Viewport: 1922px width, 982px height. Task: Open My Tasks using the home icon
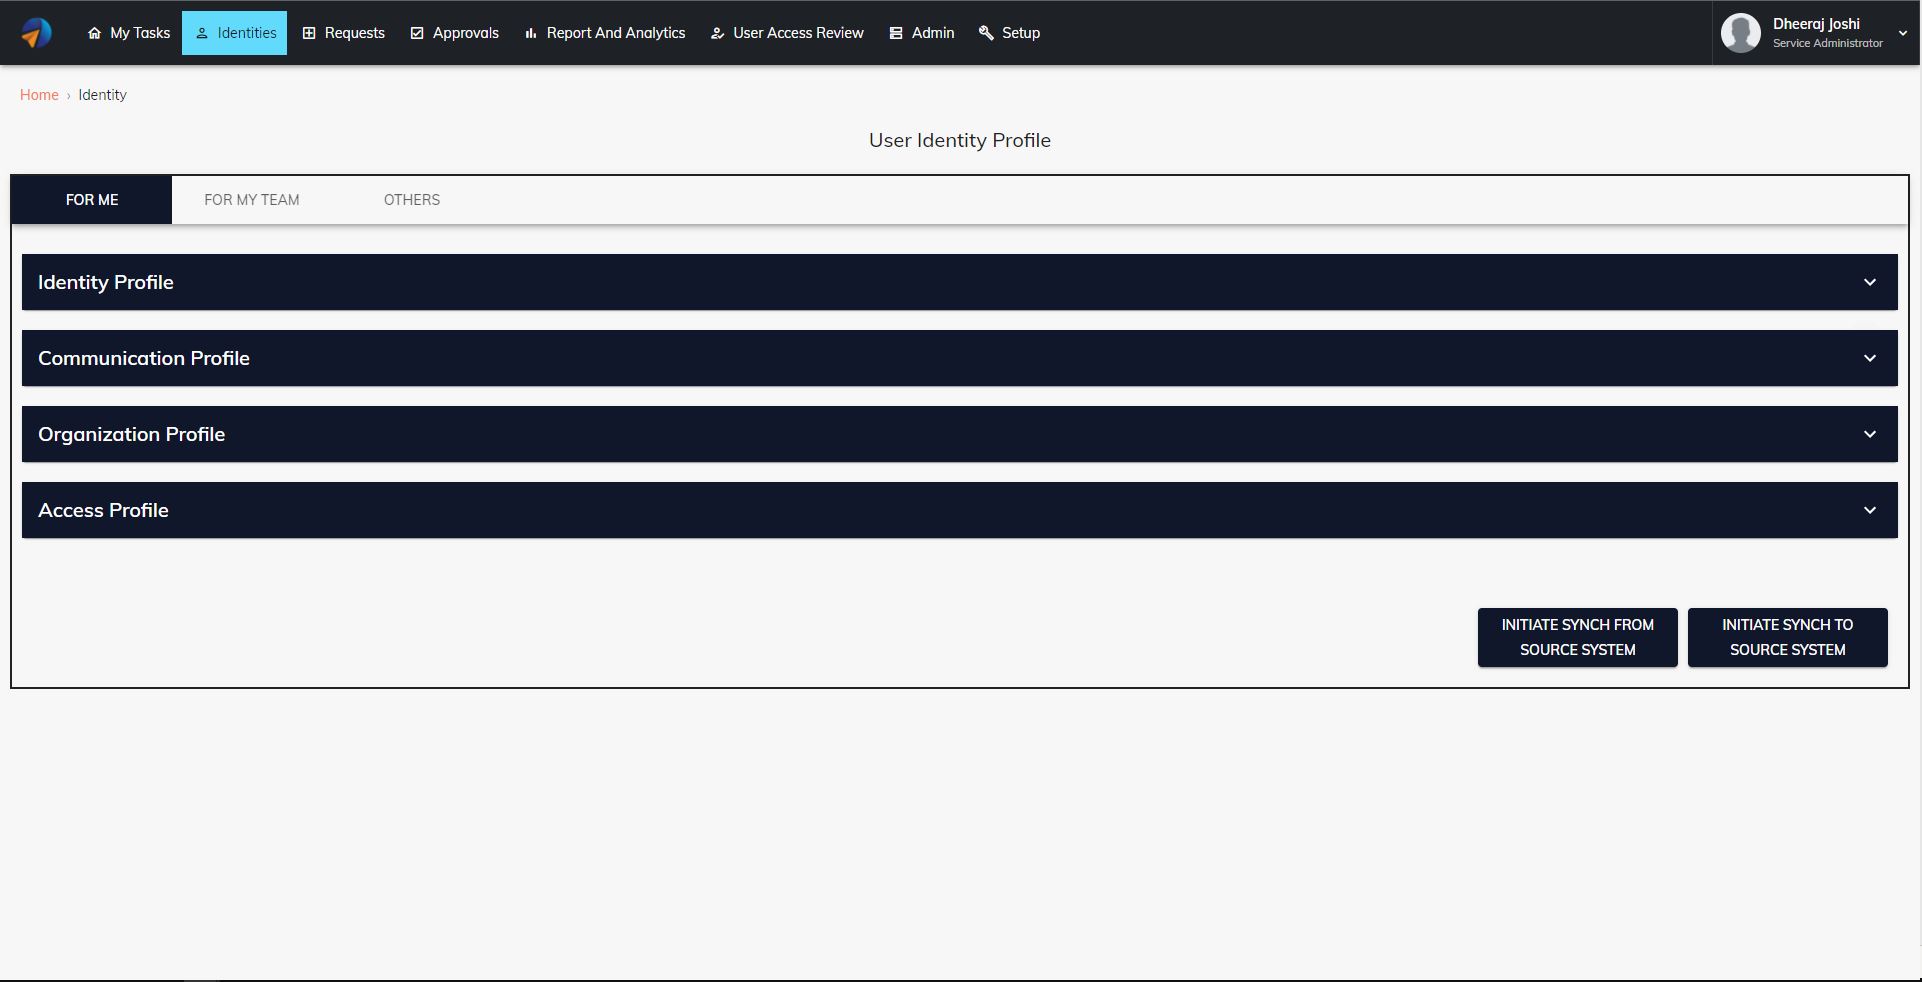[x=95, y=32]
